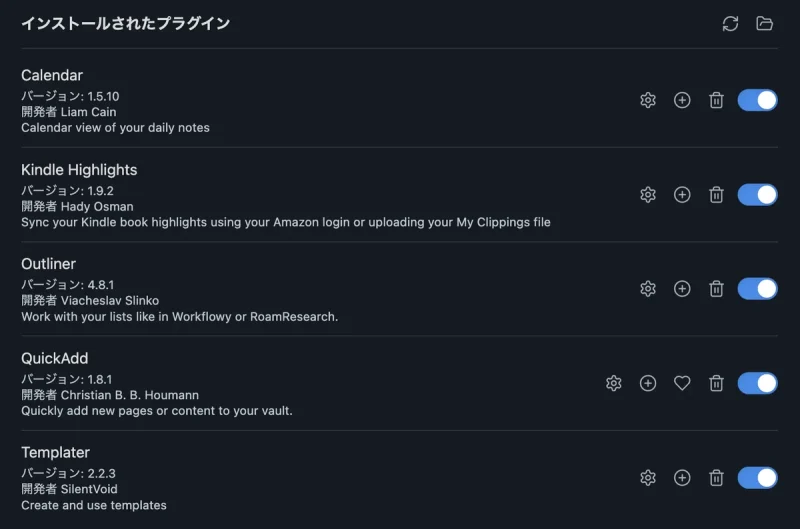The width and height of the screenshot is (800, 529).
Task: Delete the Templater plugin
Action: pyautogui.click(x=716, y=477)
